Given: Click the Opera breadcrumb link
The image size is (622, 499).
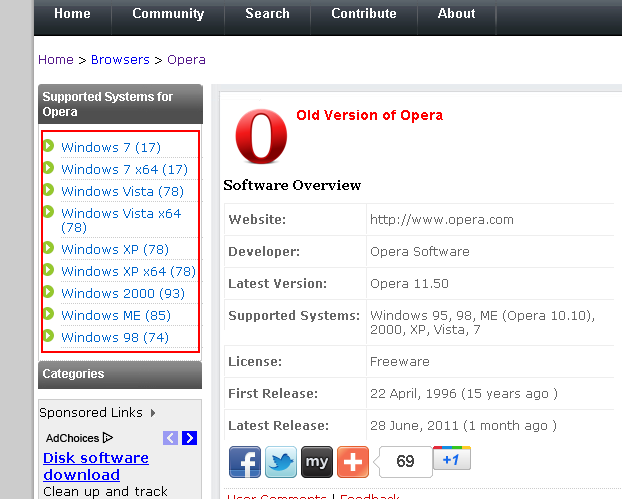Looking at the screenshot, I should (186, 60).
